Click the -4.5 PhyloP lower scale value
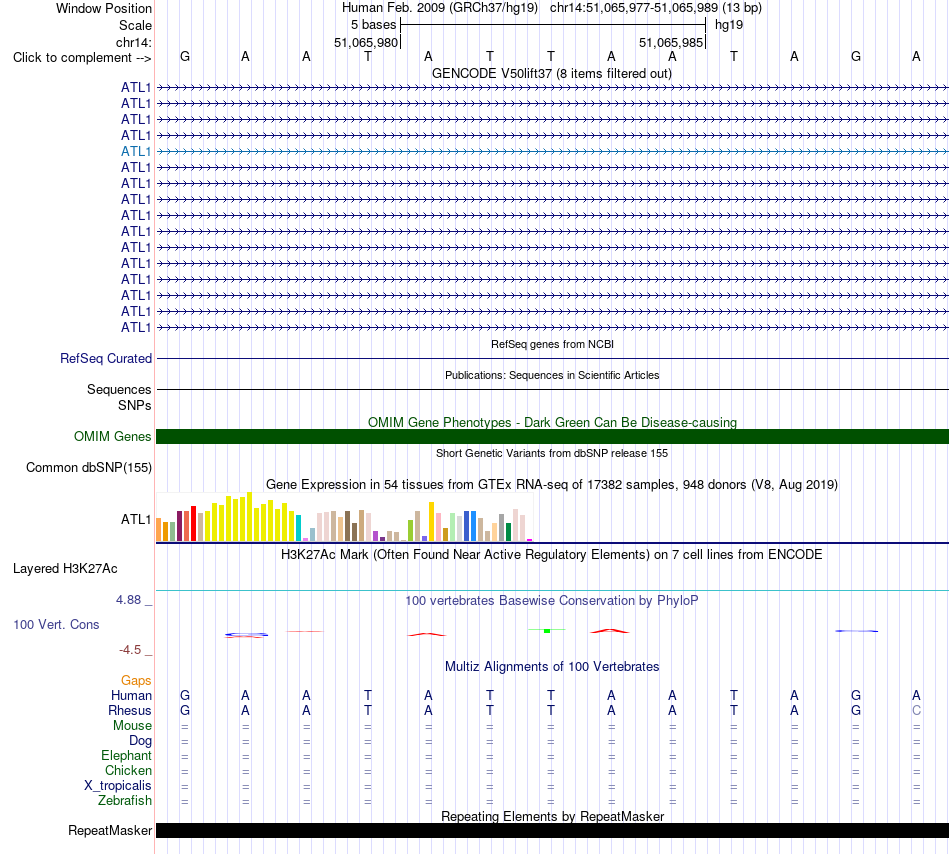This screenshot has width=950, height=854. pyautogui.click(x=130, y=650)
